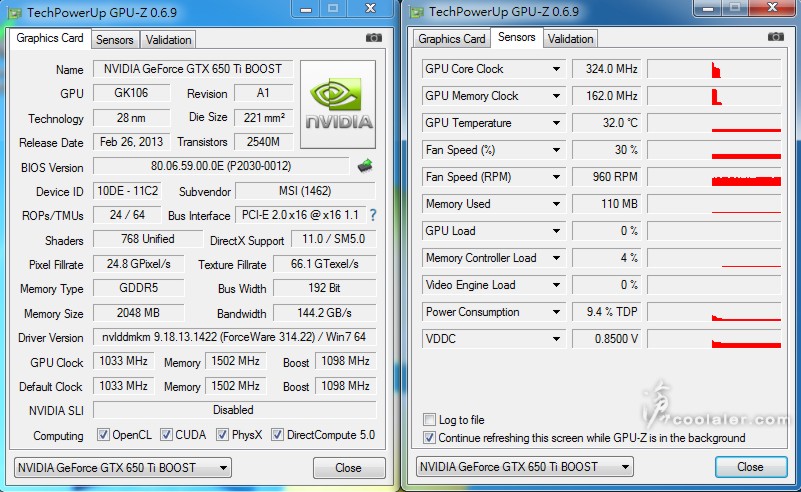Click the GPU Memory Clock history graph
This screenshot has height=492, width=801.
714,96
